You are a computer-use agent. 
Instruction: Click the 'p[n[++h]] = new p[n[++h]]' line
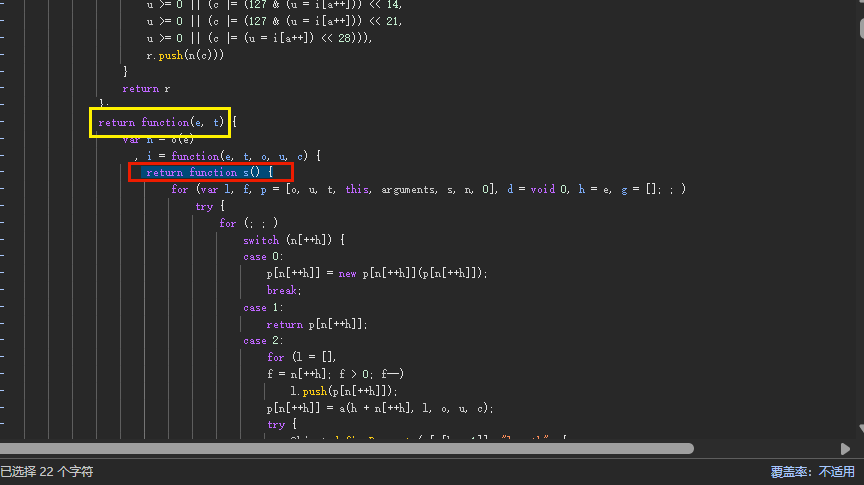click(377, 273)
